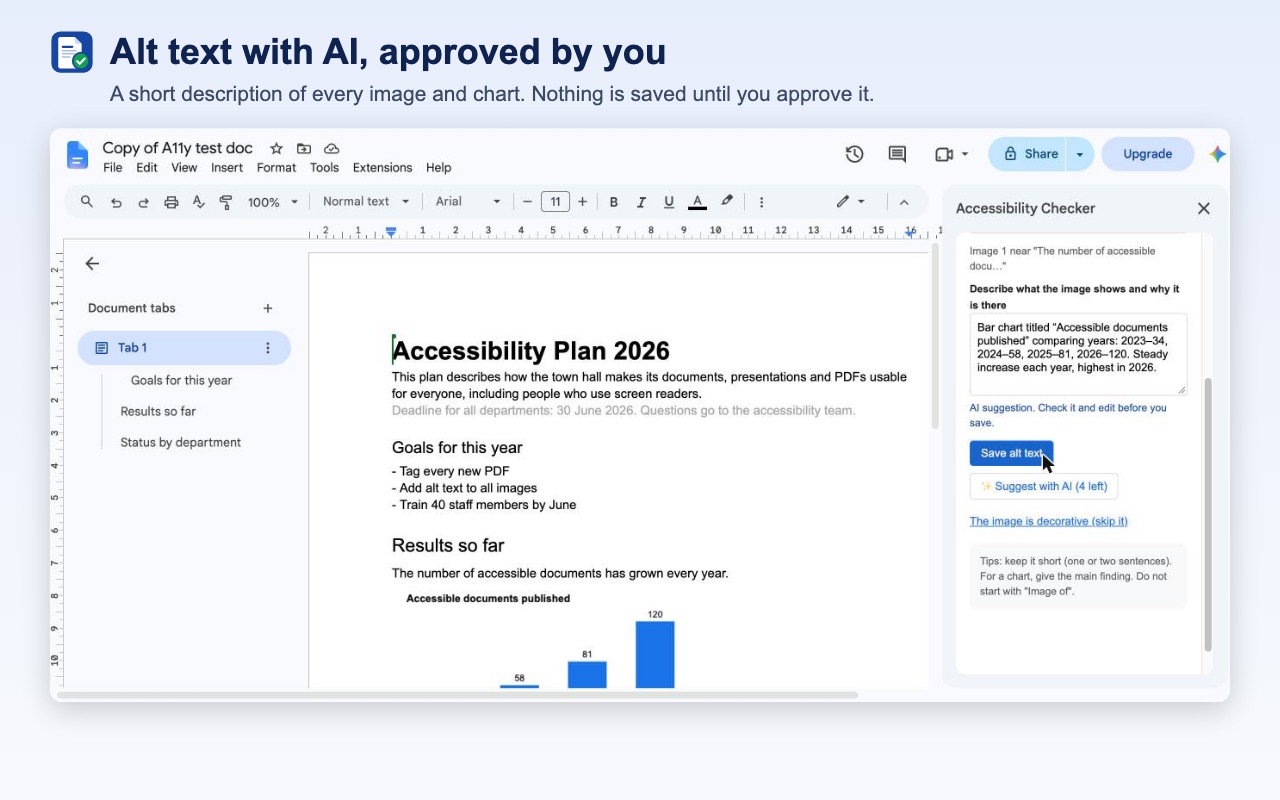Close the Accessibility Checker panel
Image resolution: width=1280 pixels, height=800 pixels.
(x=1204, y=208)
